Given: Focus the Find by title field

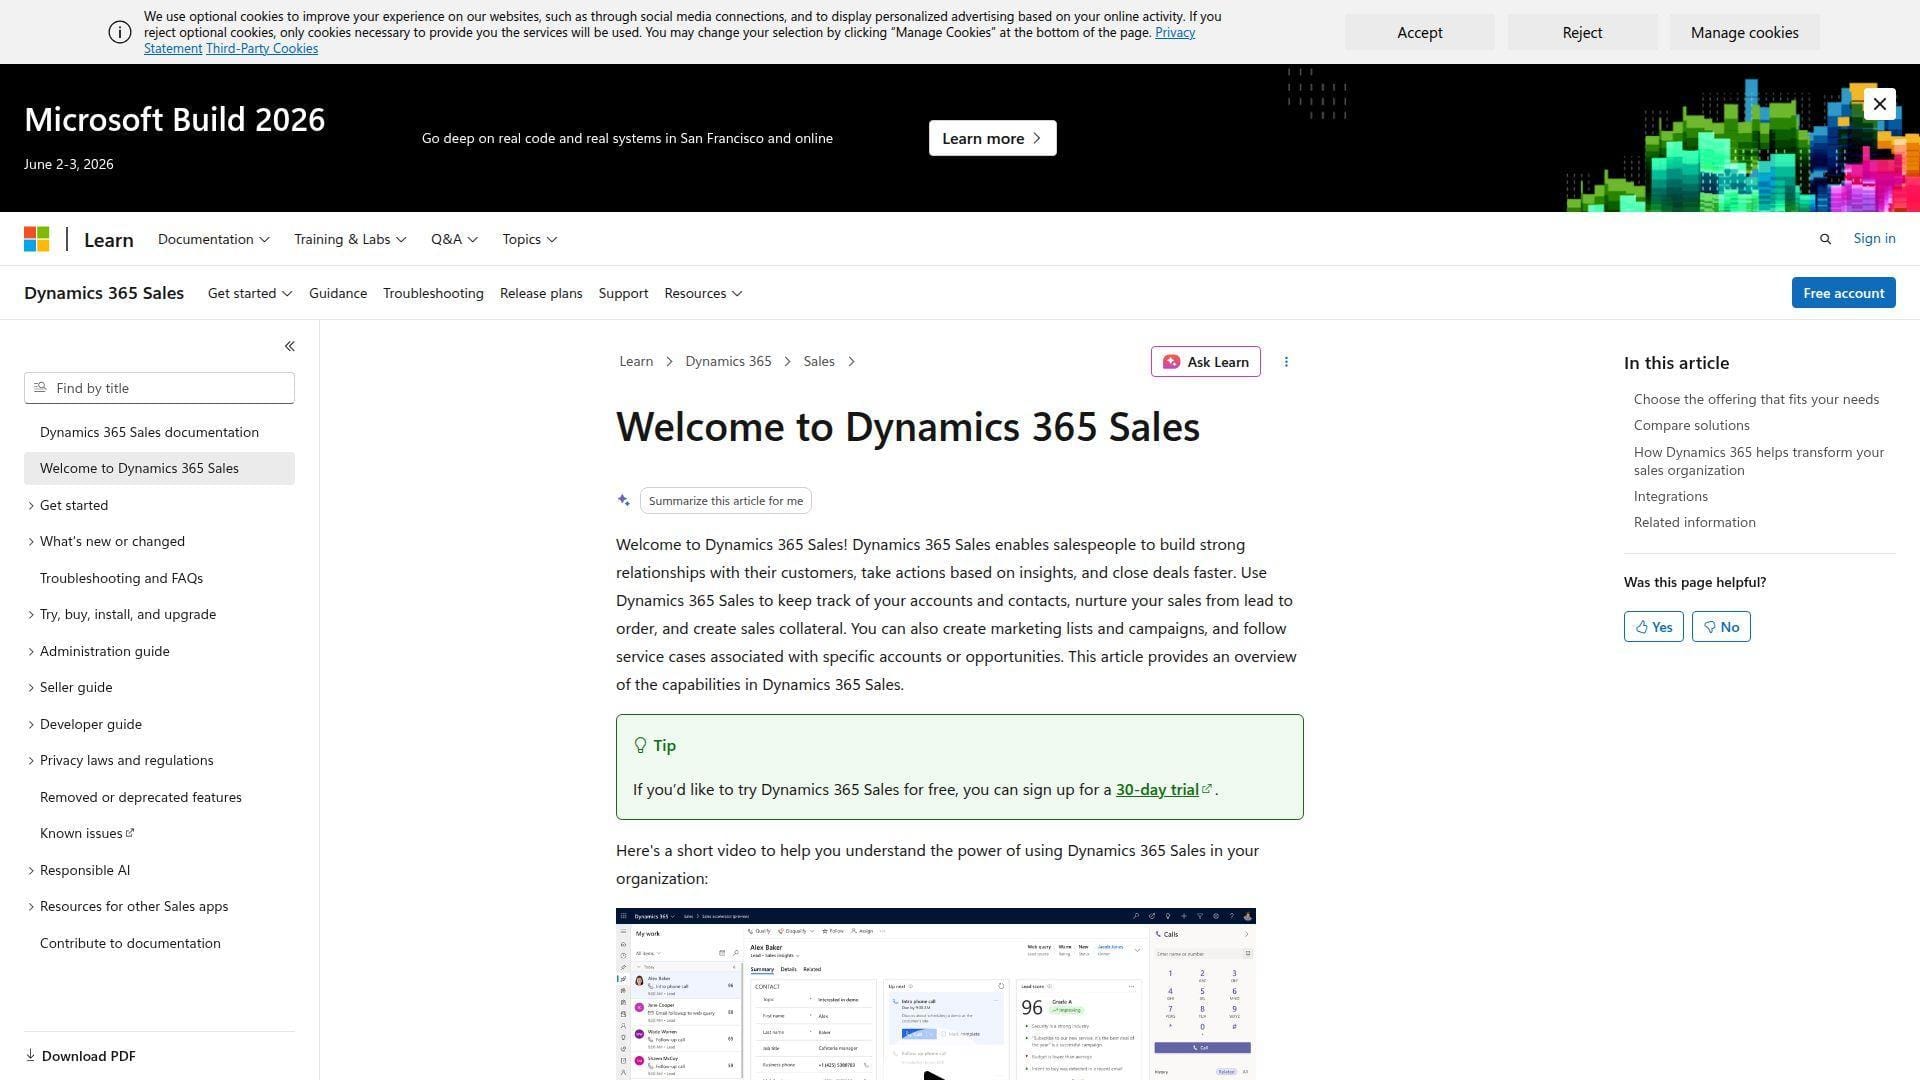Looking at the screenshot, I should click(159, 388).
